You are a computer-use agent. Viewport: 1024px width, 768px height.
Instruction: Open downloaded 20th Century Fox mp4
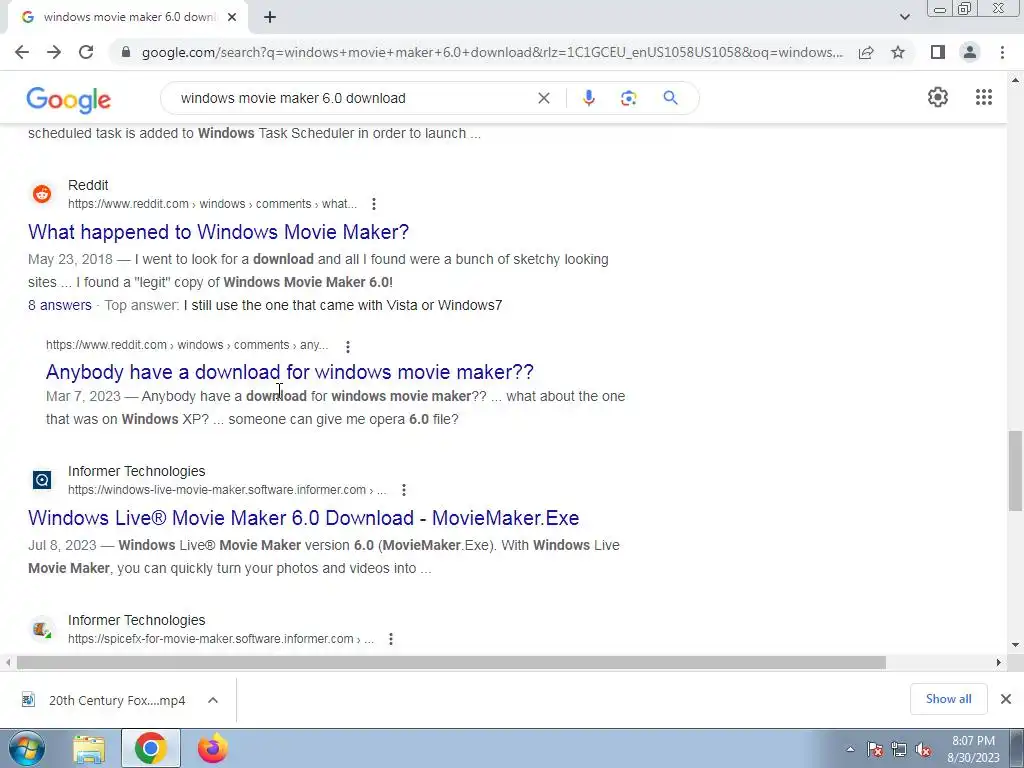(x=104, y=700)
